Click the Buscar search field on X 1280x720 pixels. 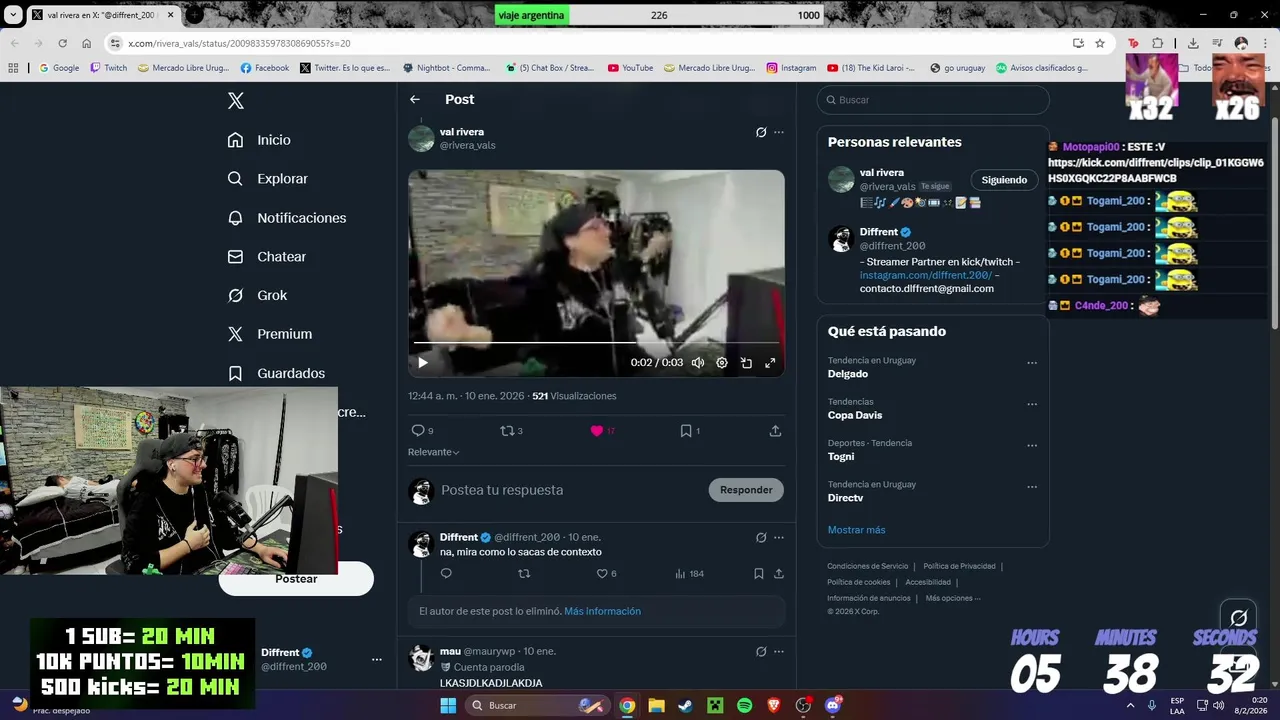933,100
